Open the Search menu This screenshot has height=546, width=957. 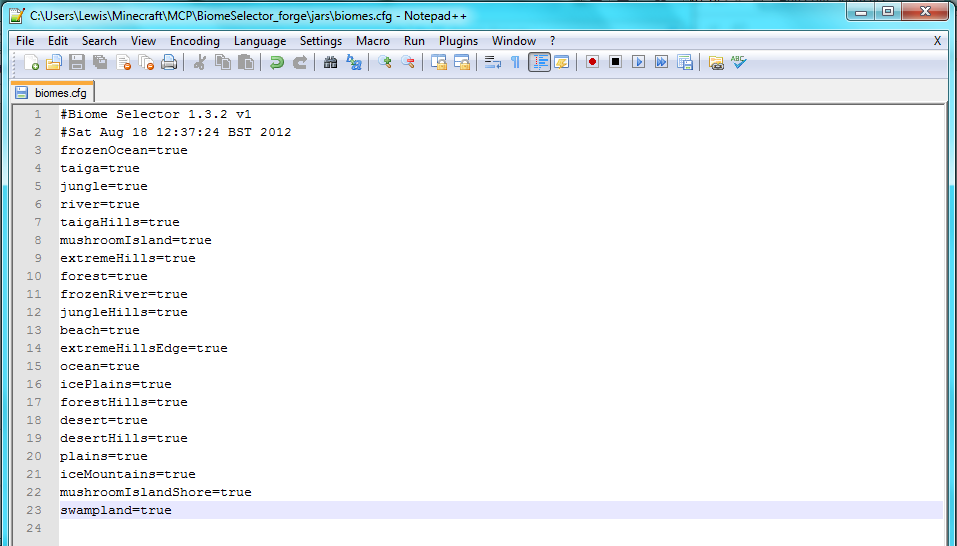[99, 41]
